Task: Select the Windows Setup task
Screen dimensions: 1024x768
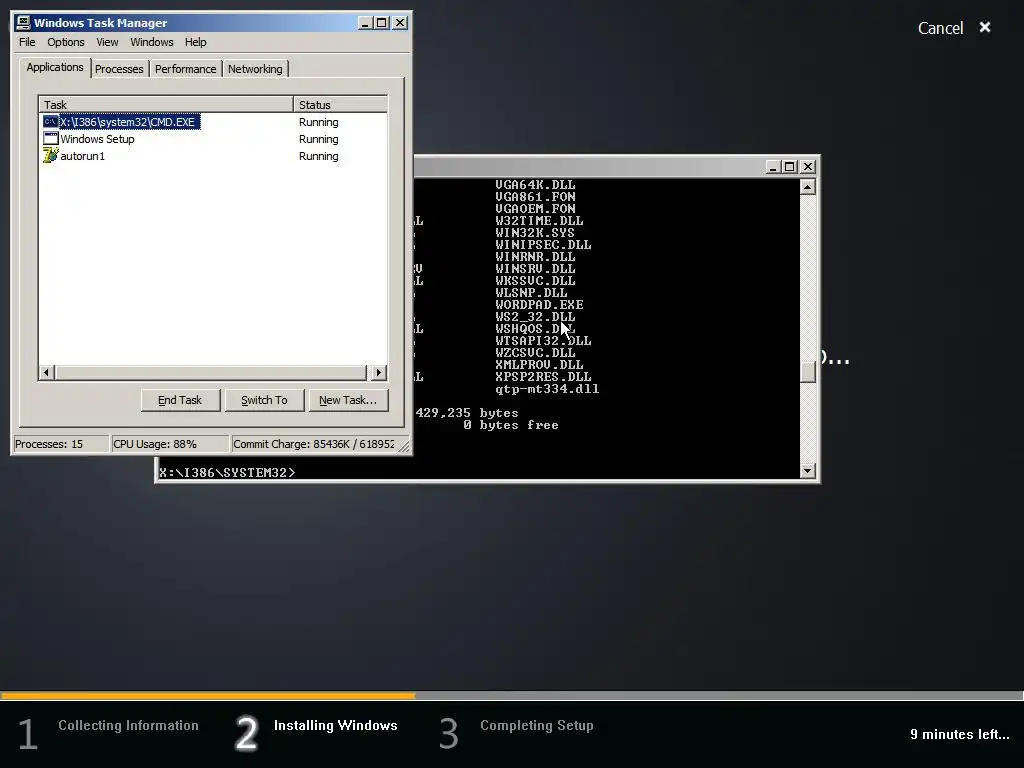Action: click(x=97, y=139)
